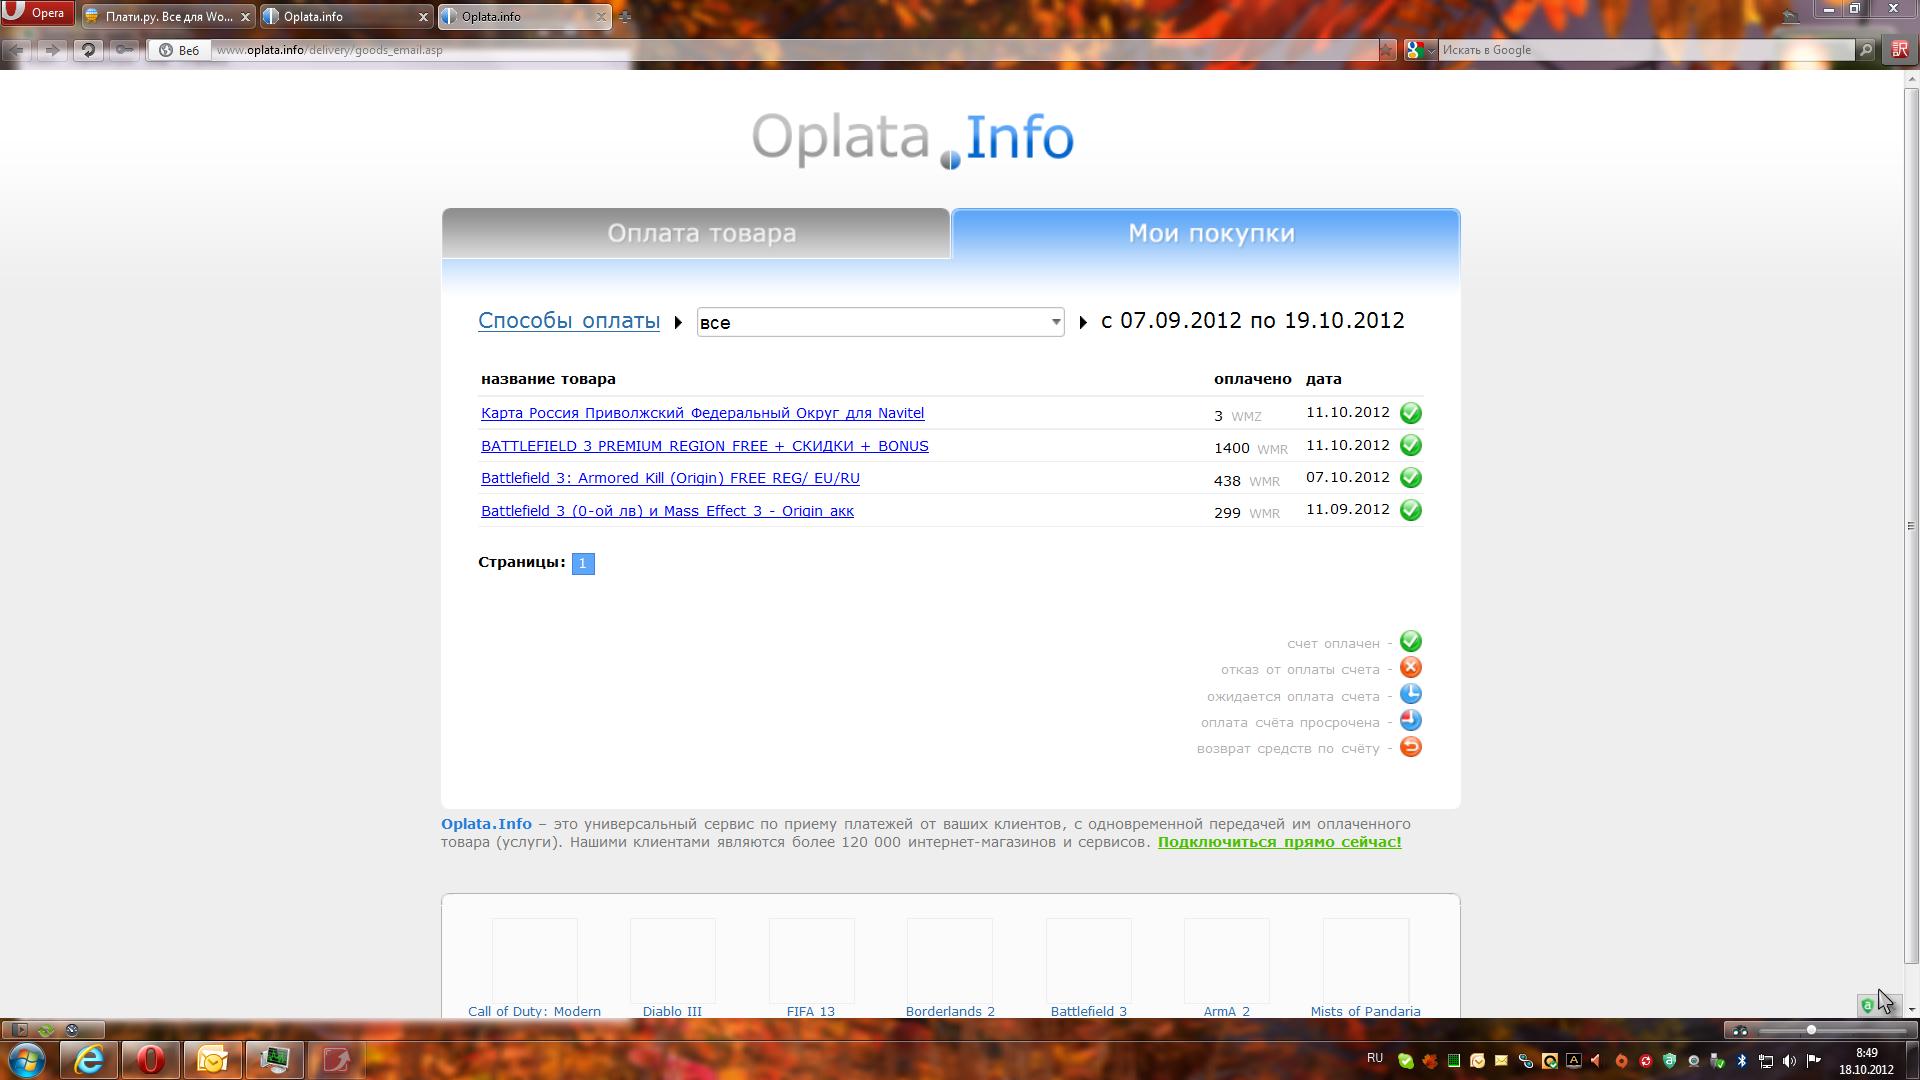This screenshot has width=1920, height=1080.
Task: Click the paid status icon for Navitel map
Action: tap(1410, 413)
